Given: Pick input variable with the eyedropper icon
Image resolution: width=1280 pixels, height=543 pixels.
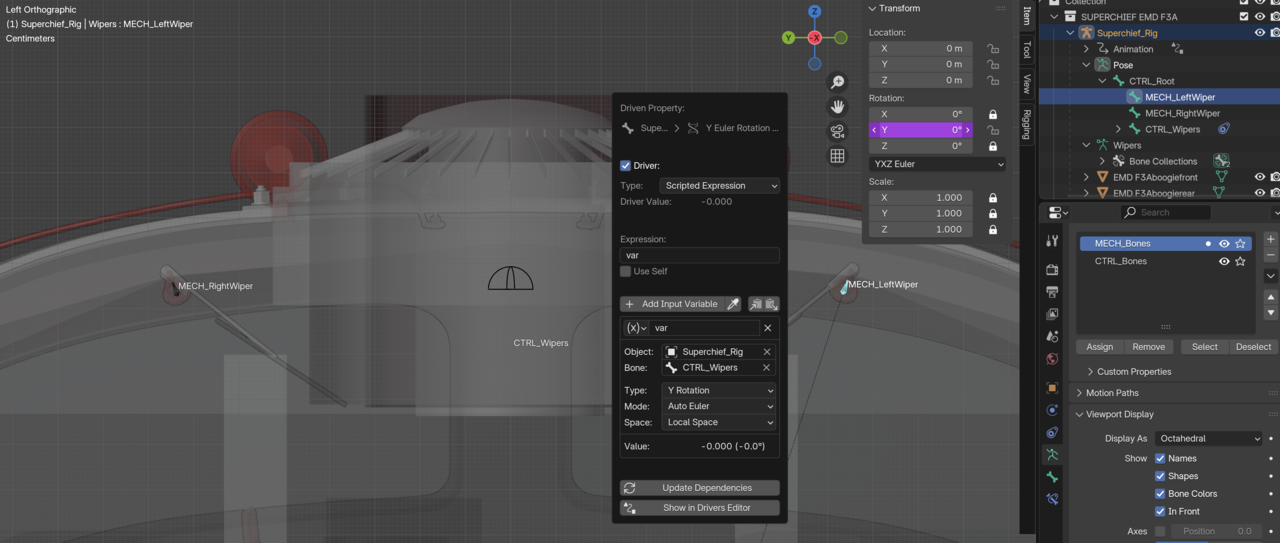Looking at the screenshot, I should click(733, 304).
